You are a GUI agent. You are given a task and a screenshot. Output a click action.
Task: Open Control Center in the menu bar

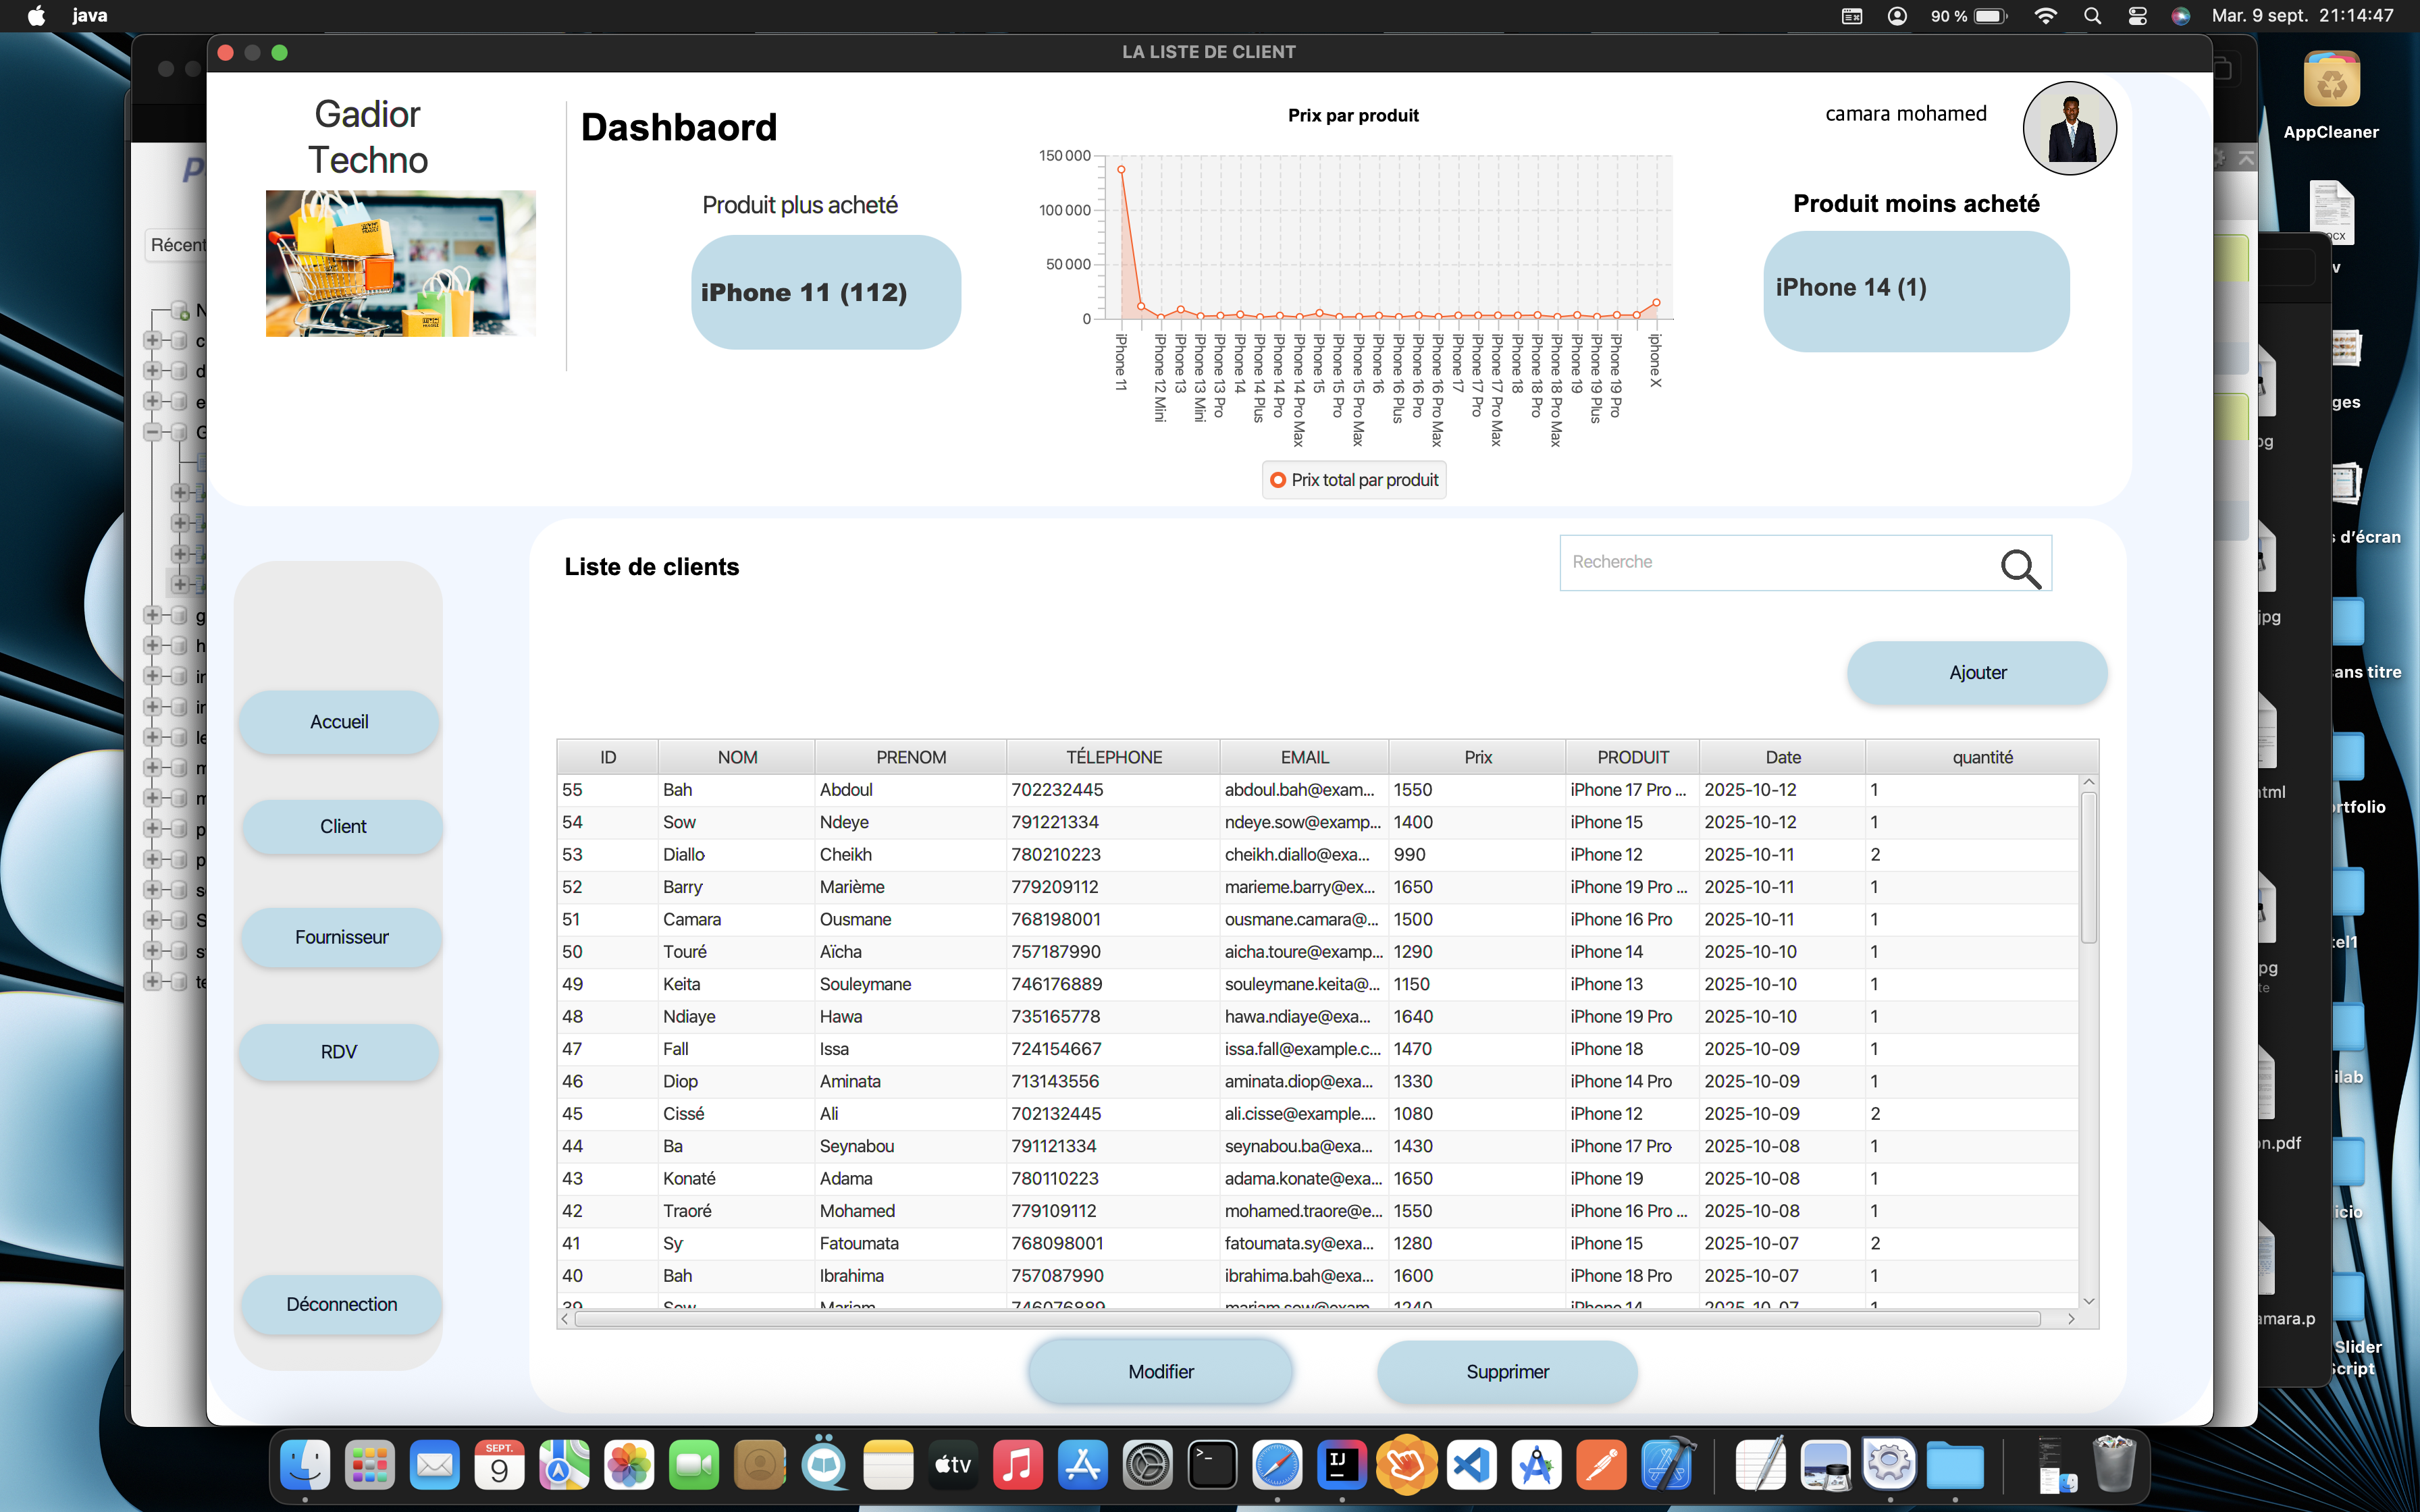click(x=2137, y=16)
